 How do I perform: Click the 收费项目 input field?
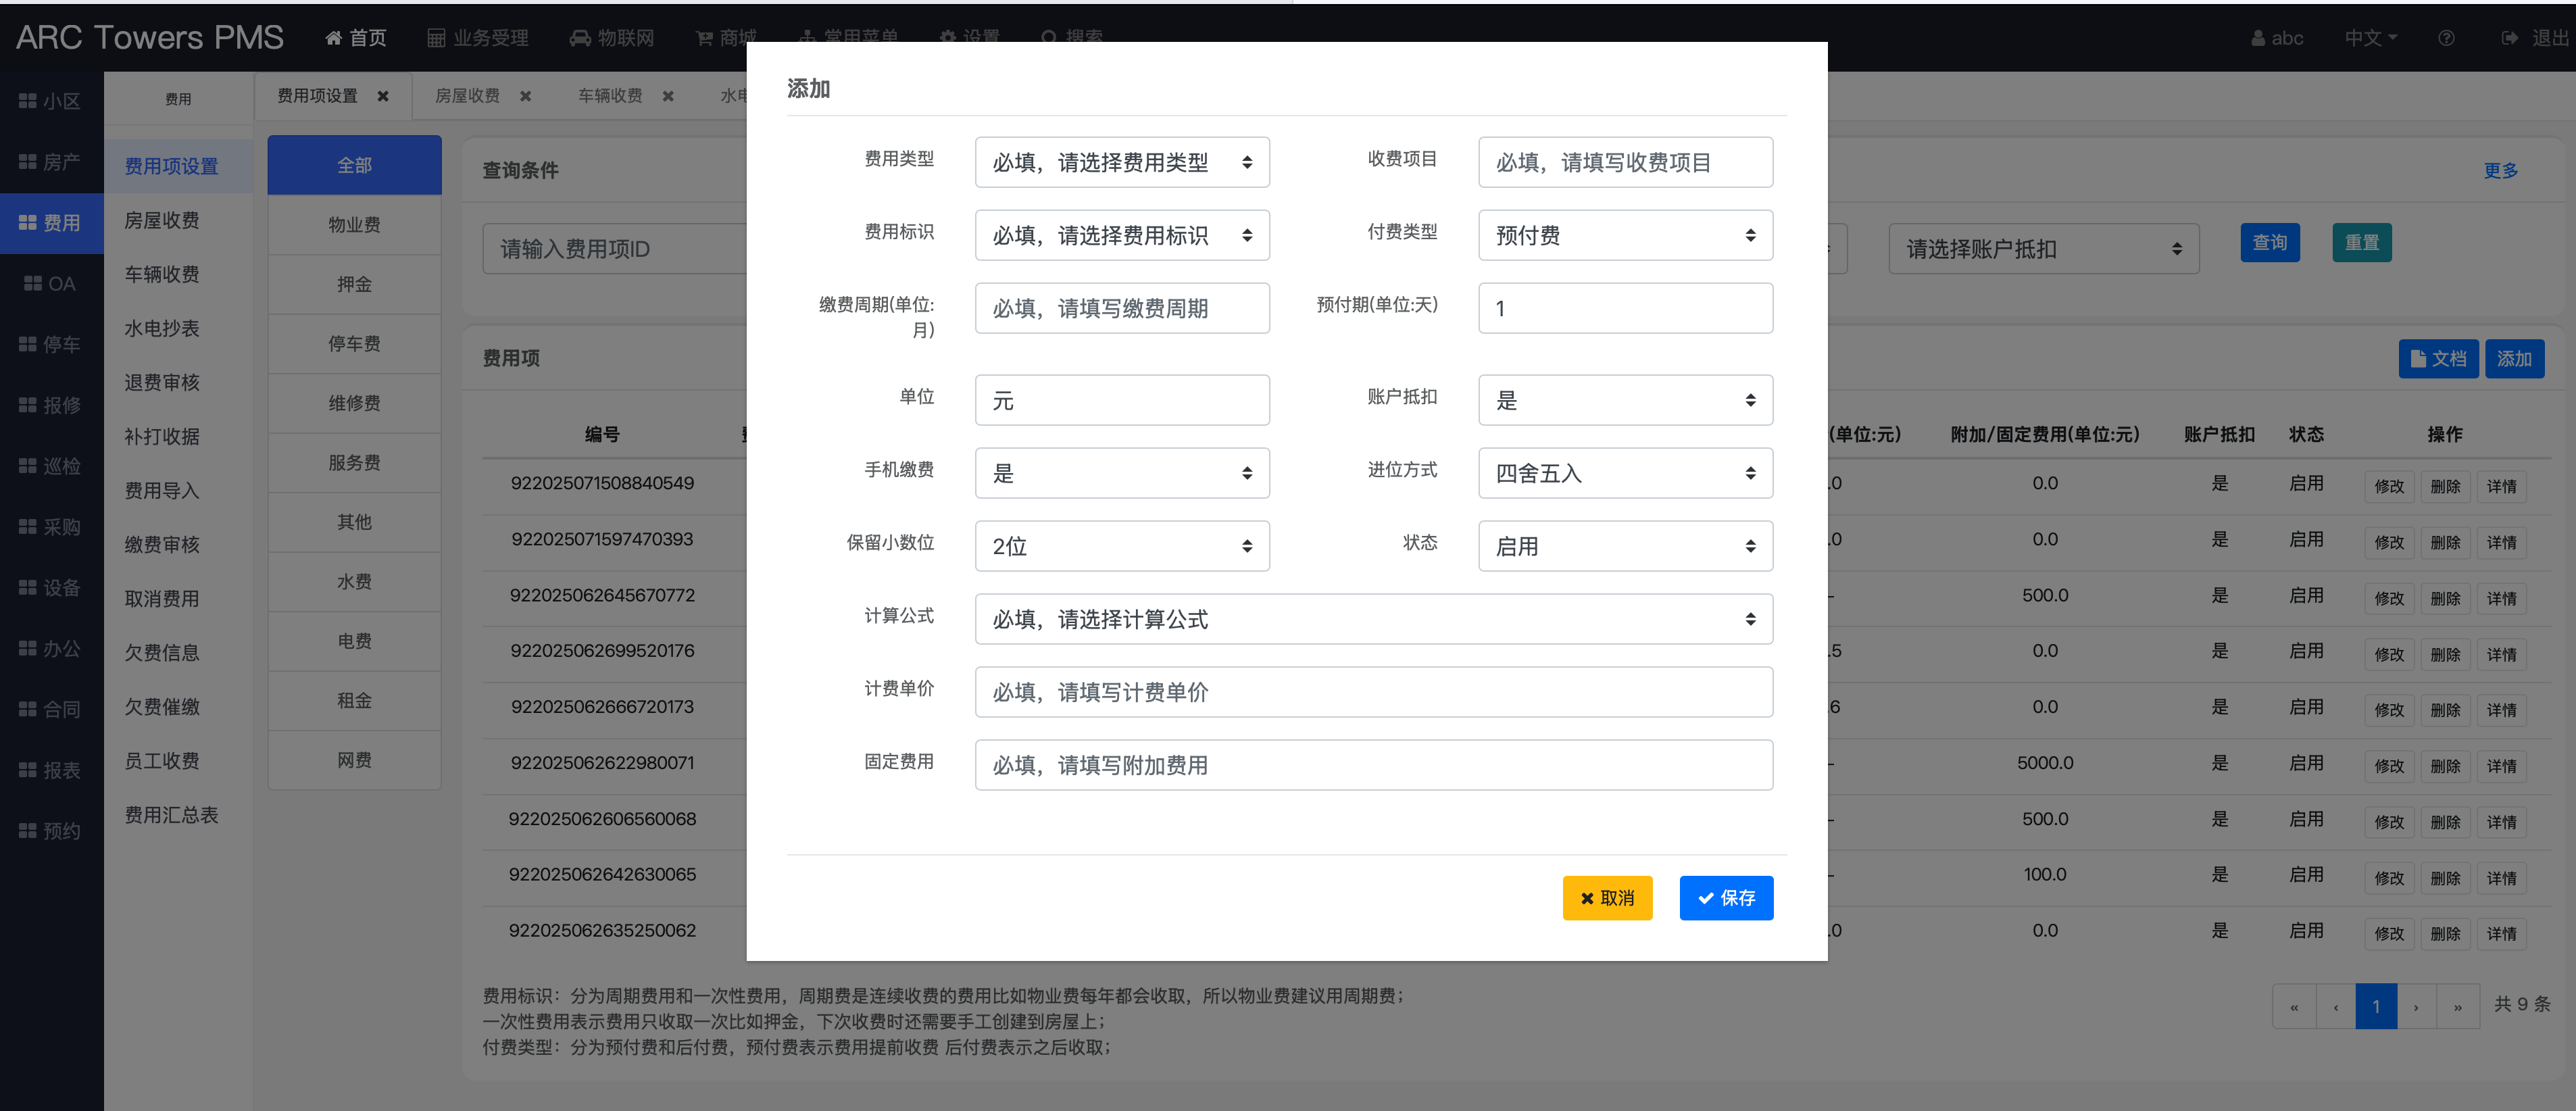point(1624,162)
